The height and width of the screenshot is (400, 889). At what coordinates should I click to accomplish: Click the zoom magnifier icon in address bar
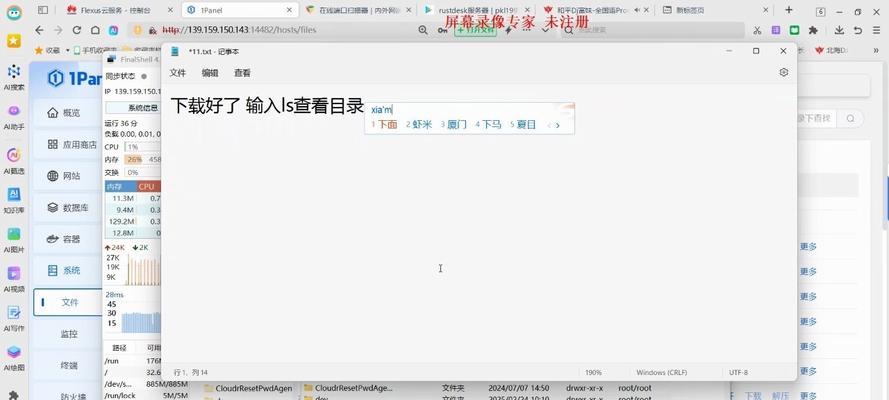tap(423, 30)
